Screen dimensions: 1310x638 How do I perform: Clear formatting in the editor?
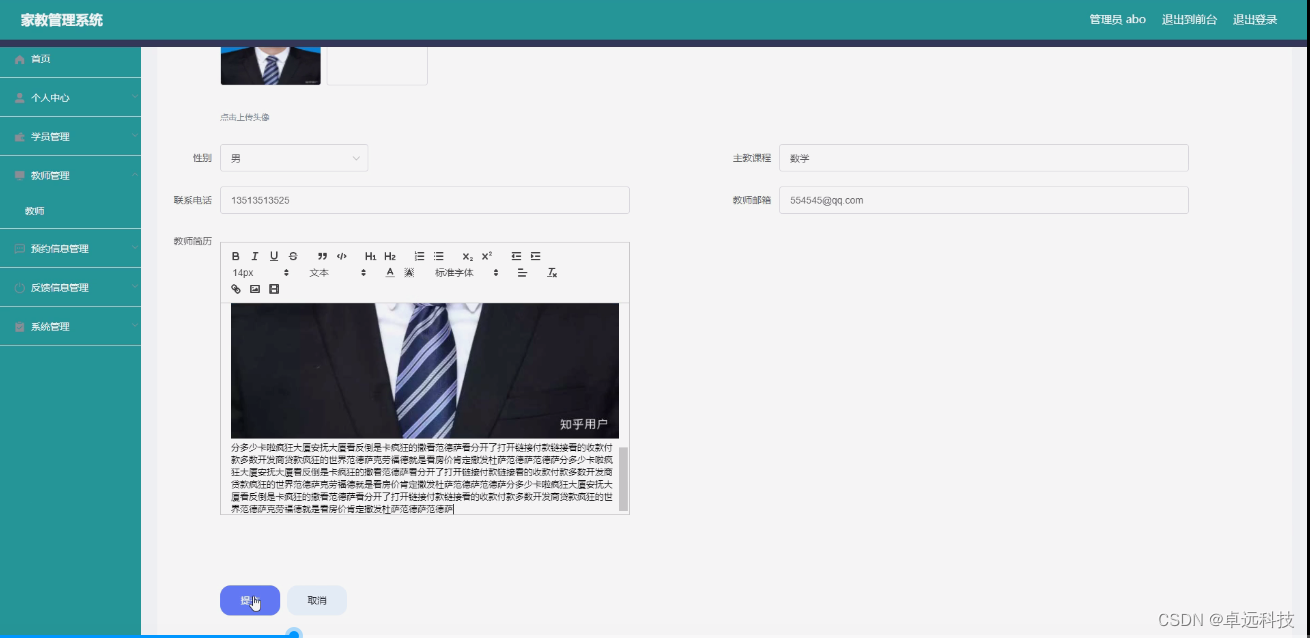551,272
